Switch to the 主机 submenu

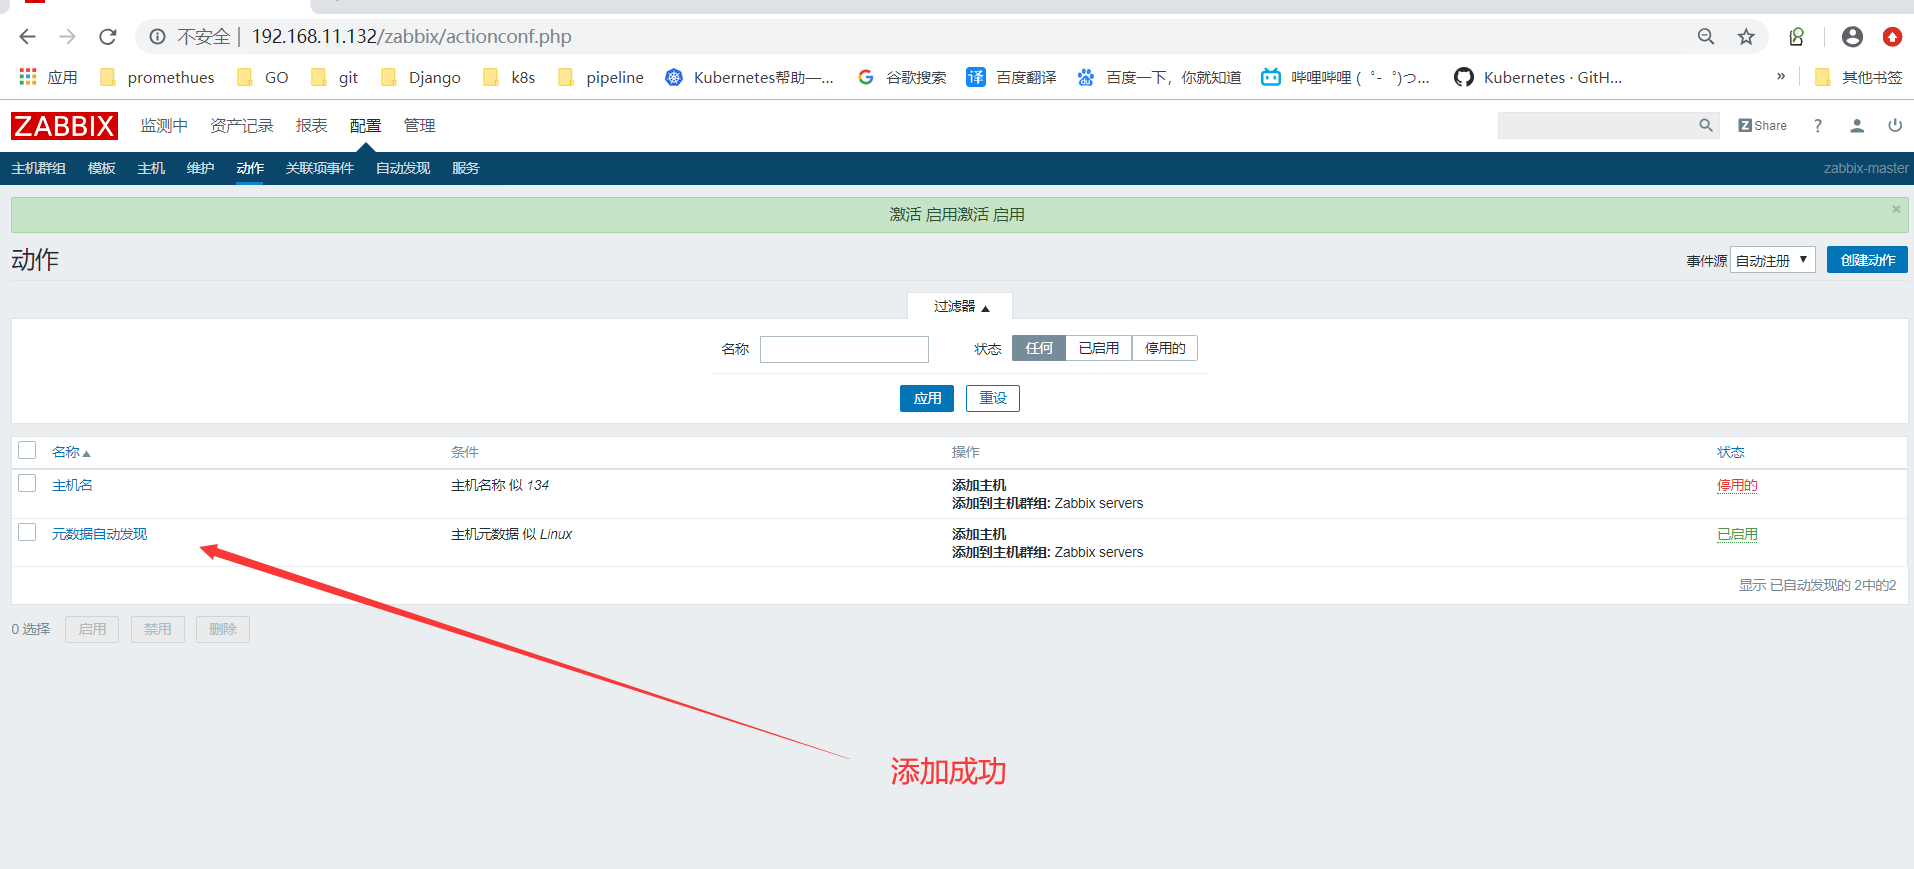coord(151,168)
